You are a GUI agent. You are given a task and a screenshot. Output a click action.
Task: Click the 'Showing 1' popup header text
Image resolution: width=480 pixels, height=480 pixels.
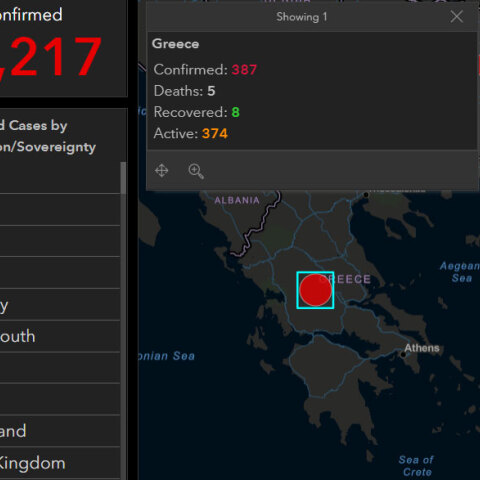[x=302, y=17]
